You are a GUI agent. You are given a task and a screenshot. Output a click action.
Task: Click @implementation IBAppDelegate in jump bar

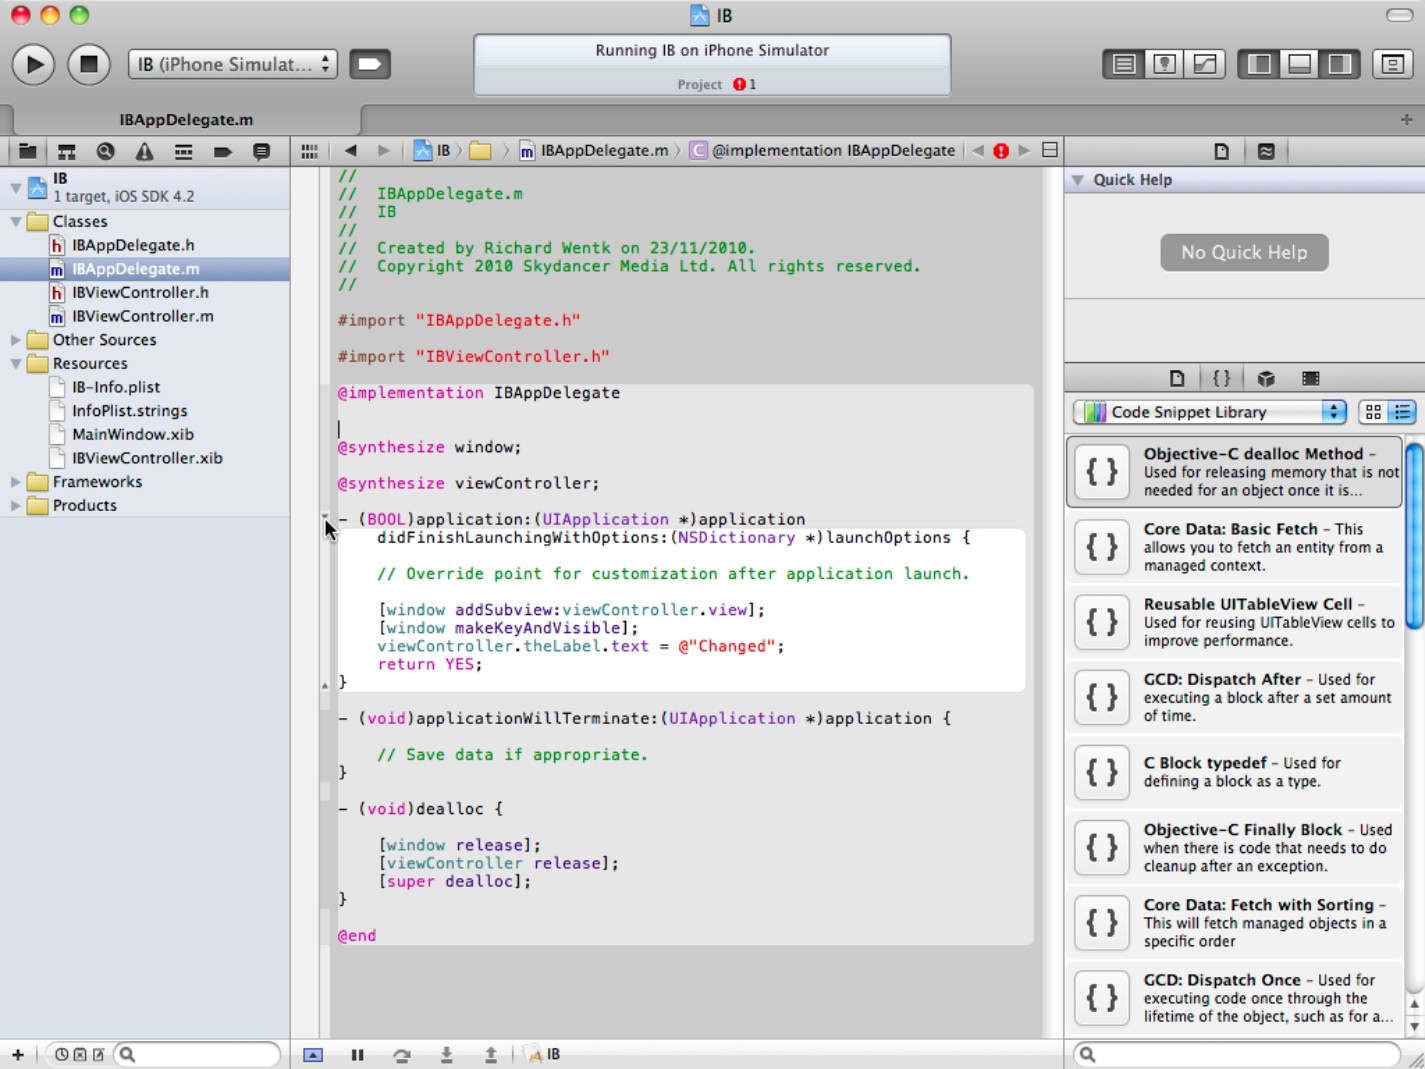tap(822, 150)
